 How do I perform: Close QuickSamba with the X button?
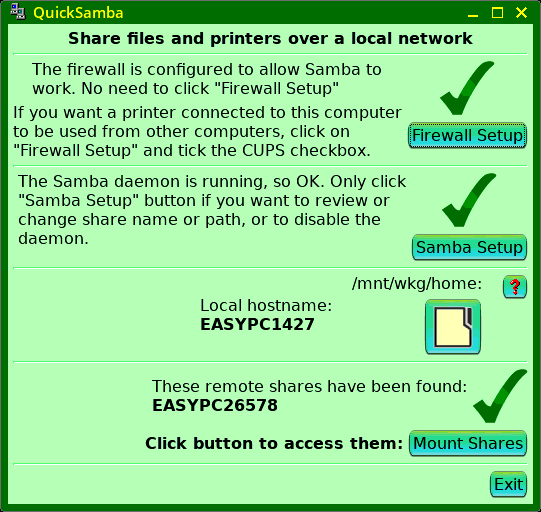pyautogui.click(x=521, y=13)
